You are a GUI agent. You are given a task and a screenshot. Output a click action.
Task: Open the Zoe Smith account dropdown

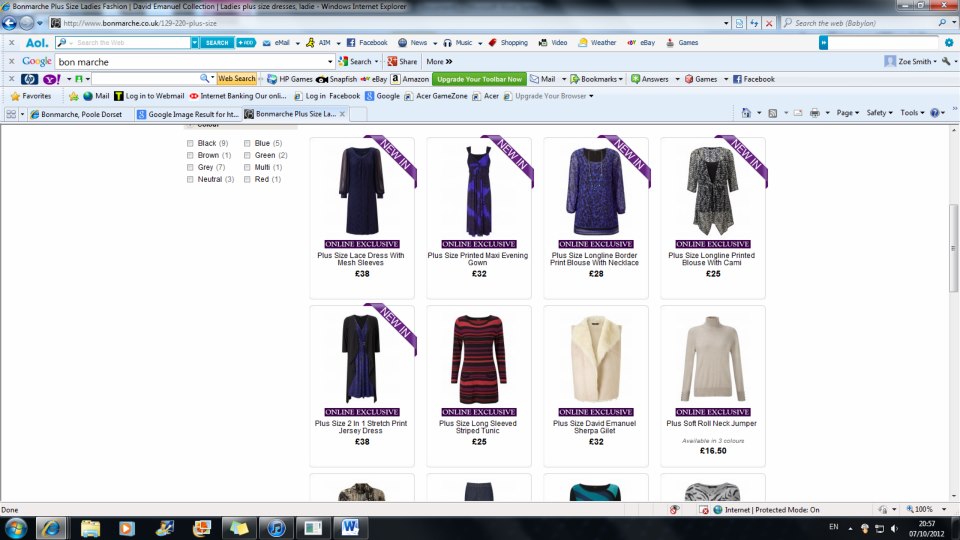(918, 61)
